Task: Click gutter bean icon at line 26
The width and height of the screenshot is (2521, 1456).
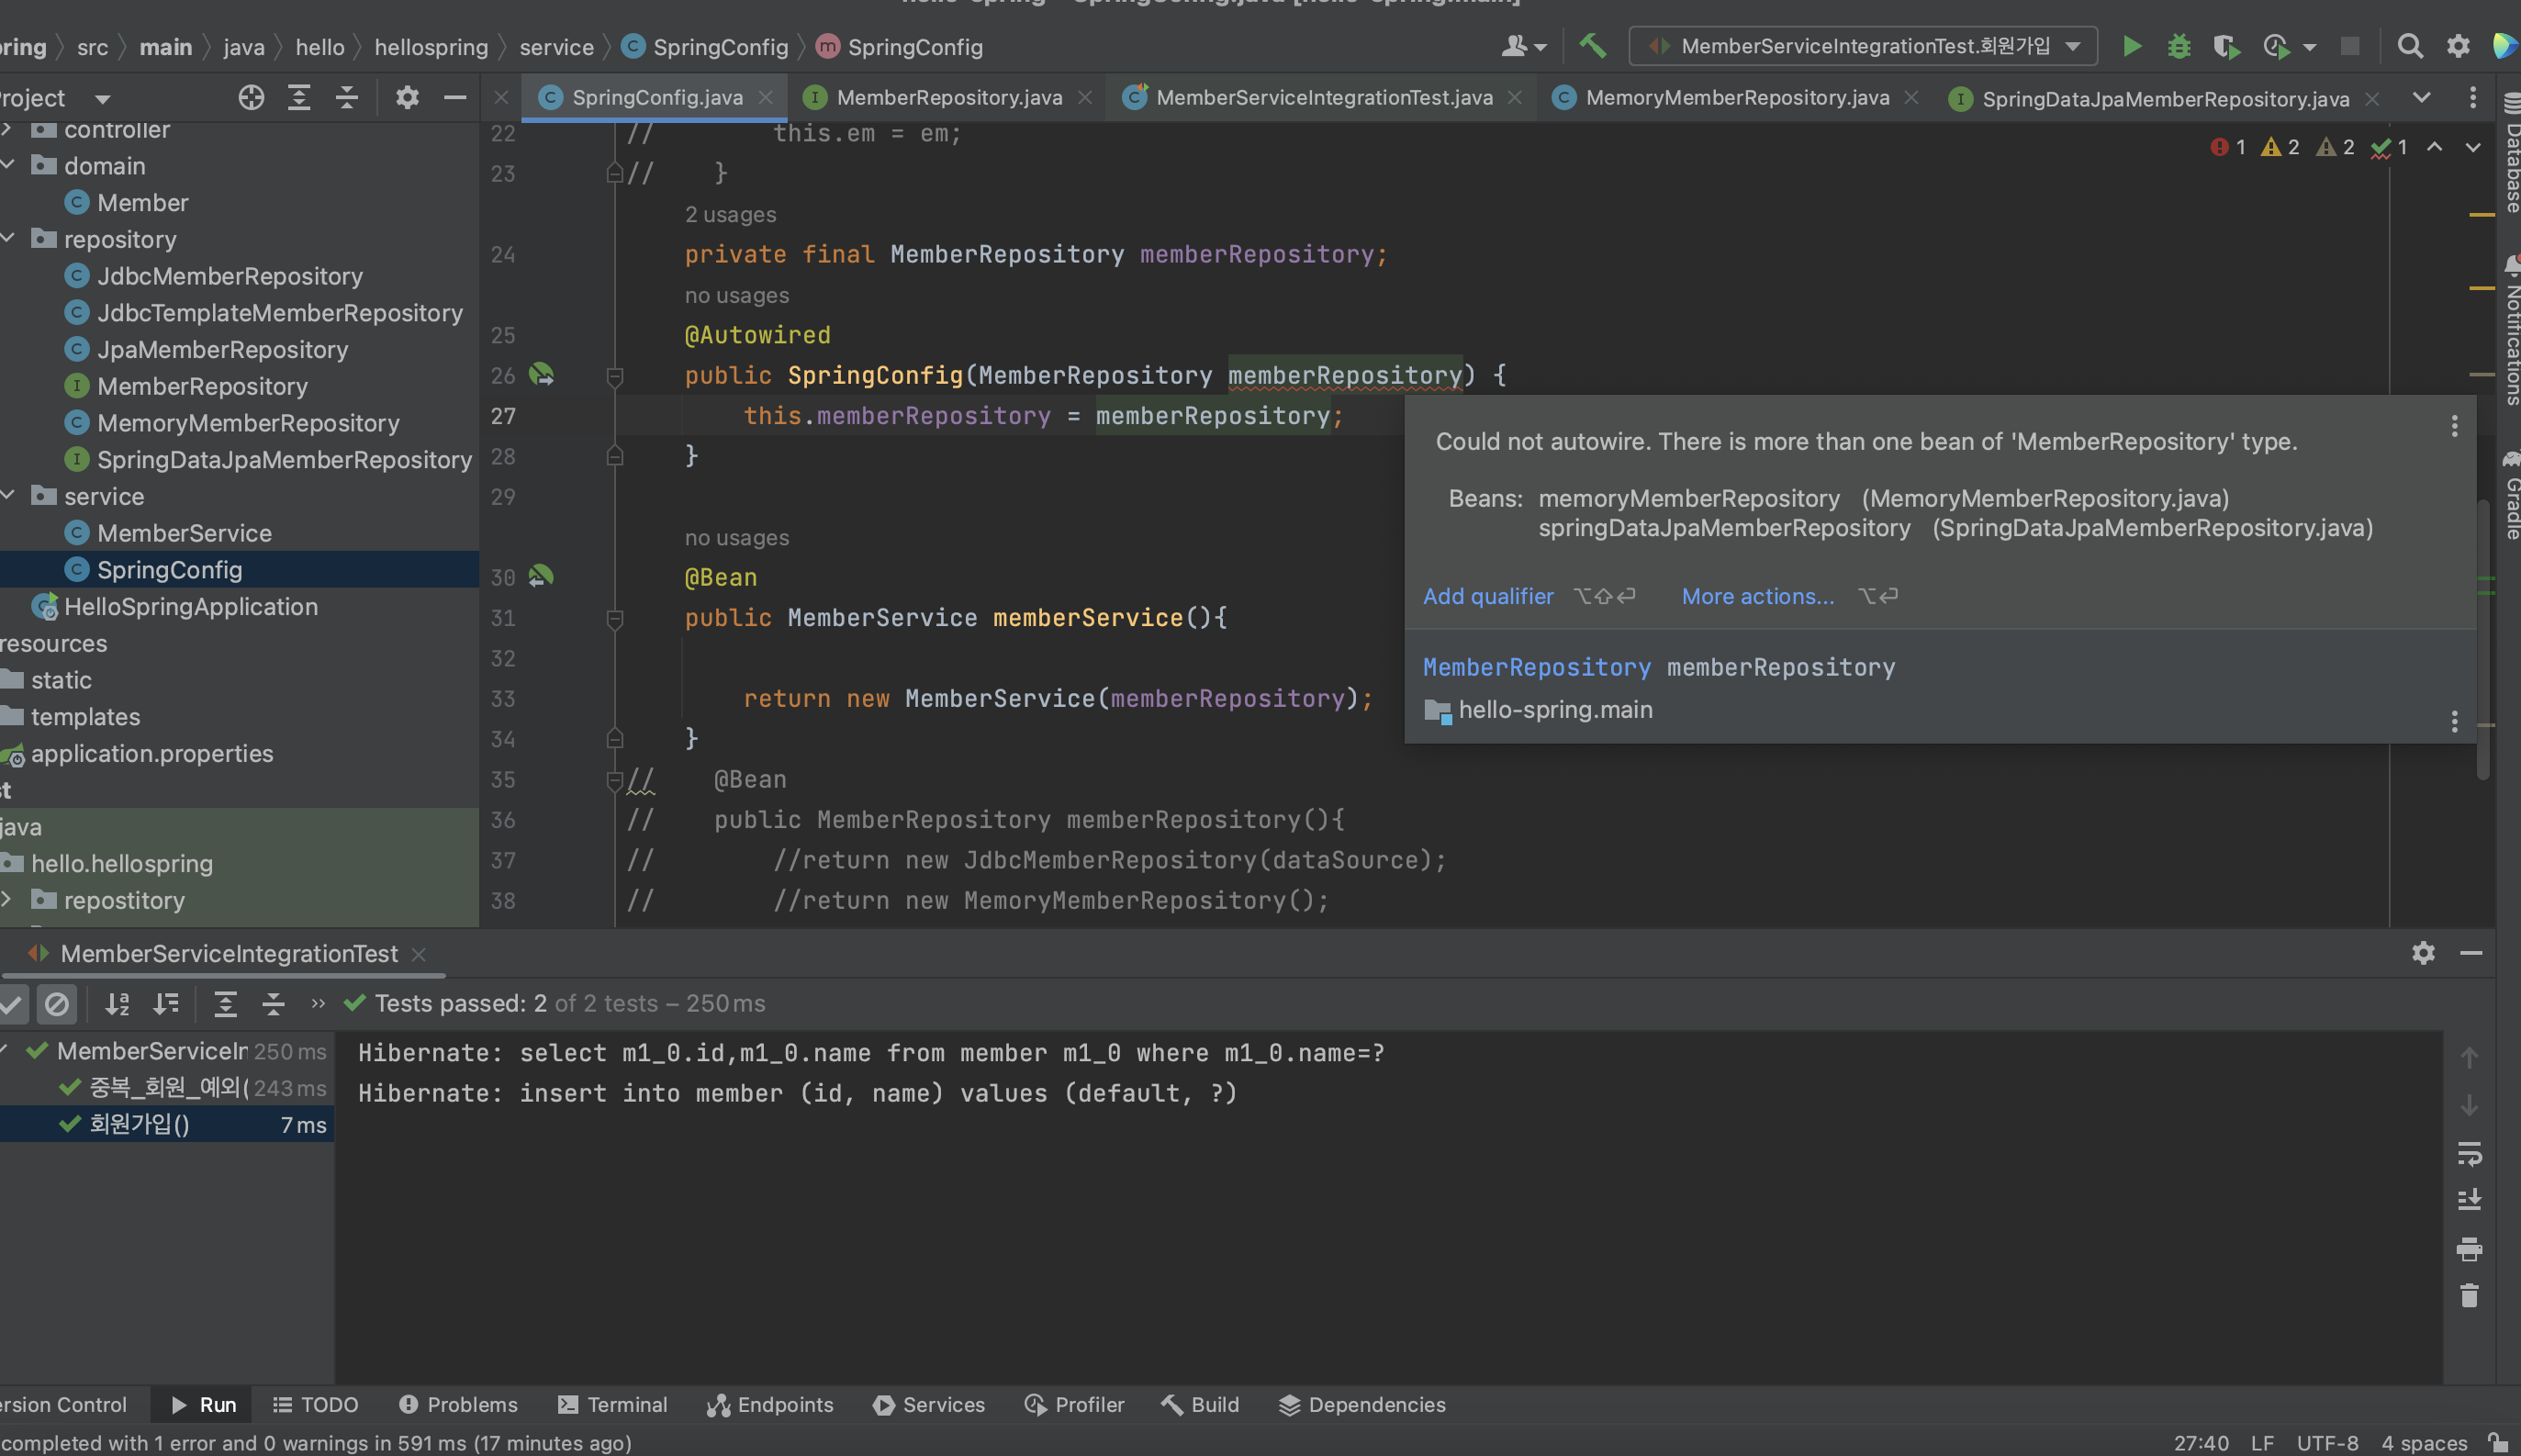Action: click(x=541, y=375)
